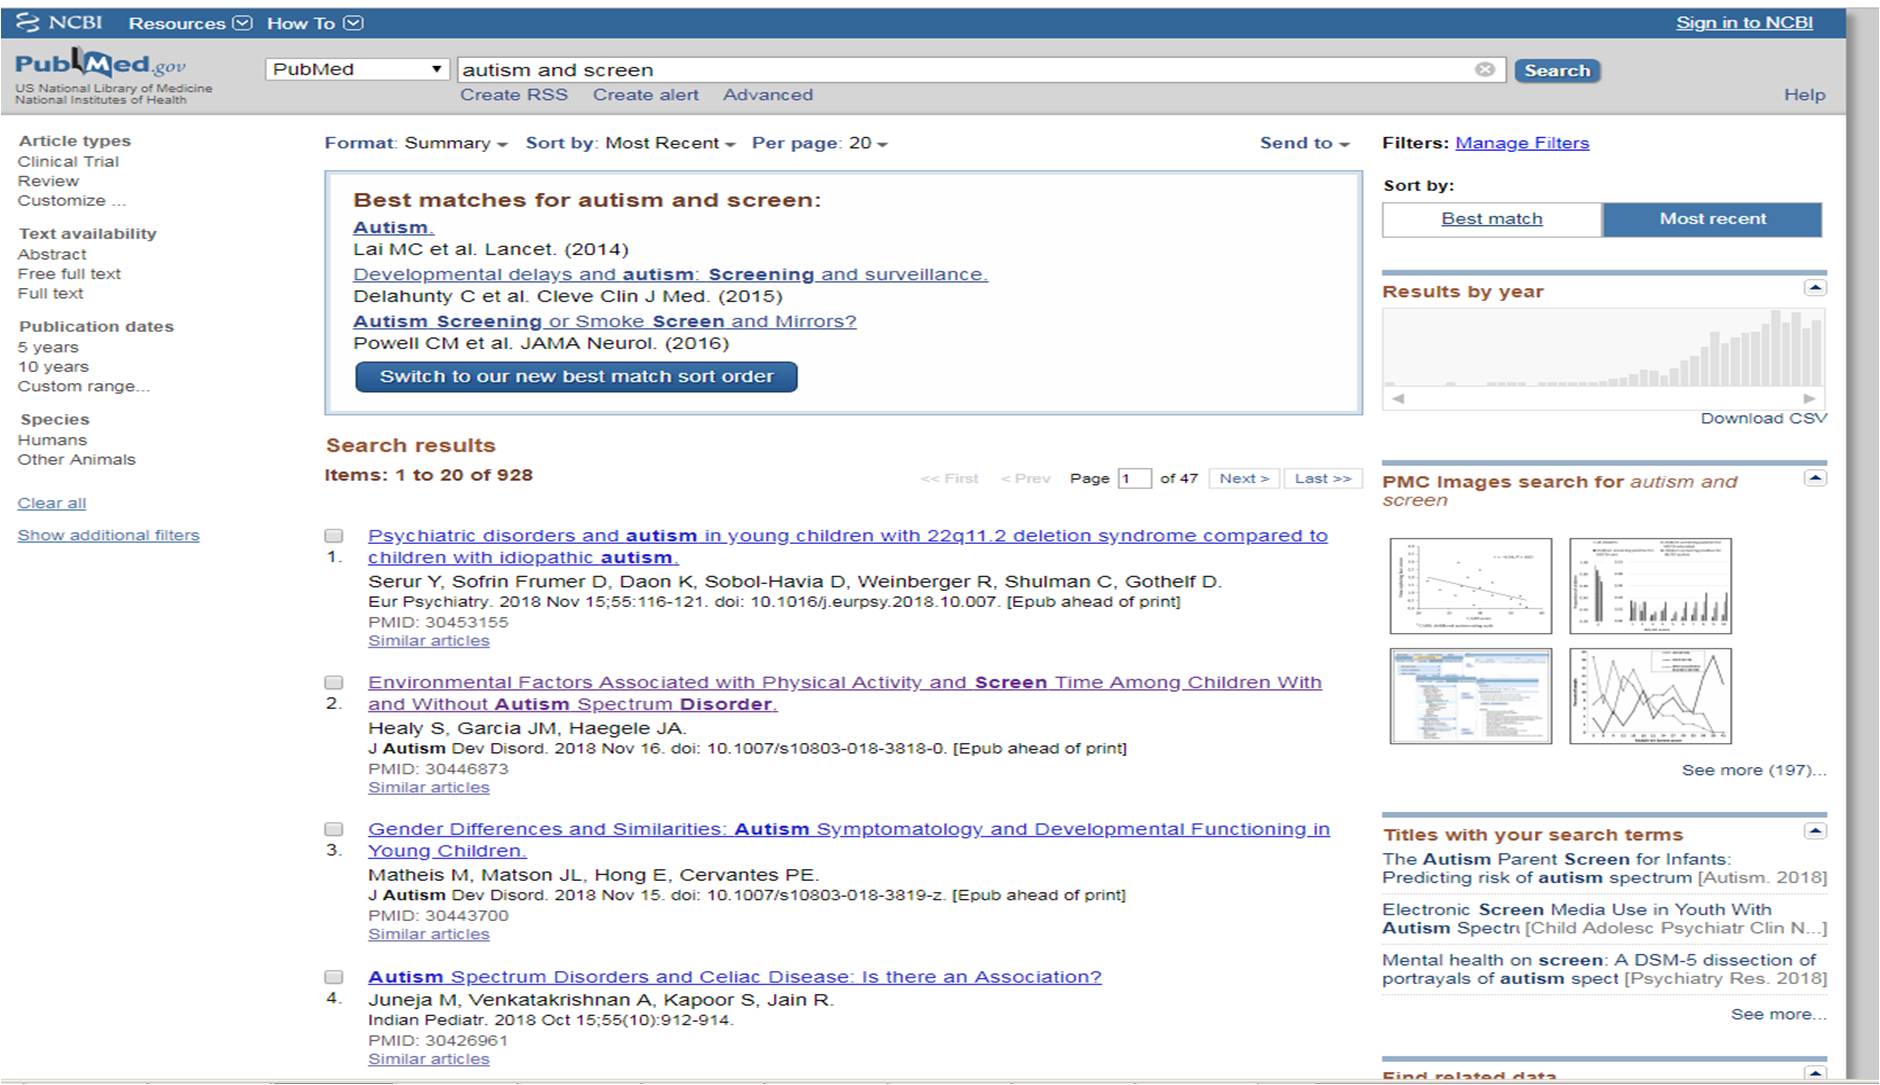
Task: Open 'Autism Screening or Smoke Screen and Mirrors?'
Action: click(x=605, y=321)
